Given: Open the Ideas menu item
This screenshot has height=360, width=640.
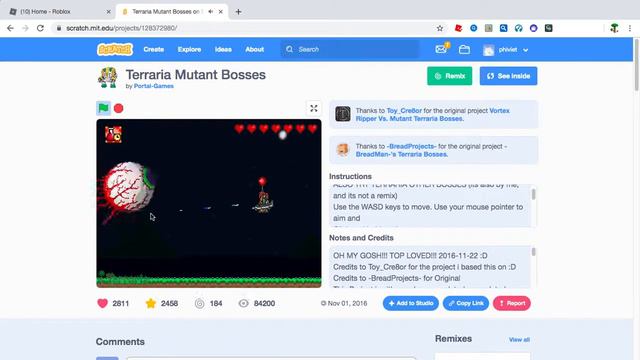Looking at the screenshot, I should 223,49.
